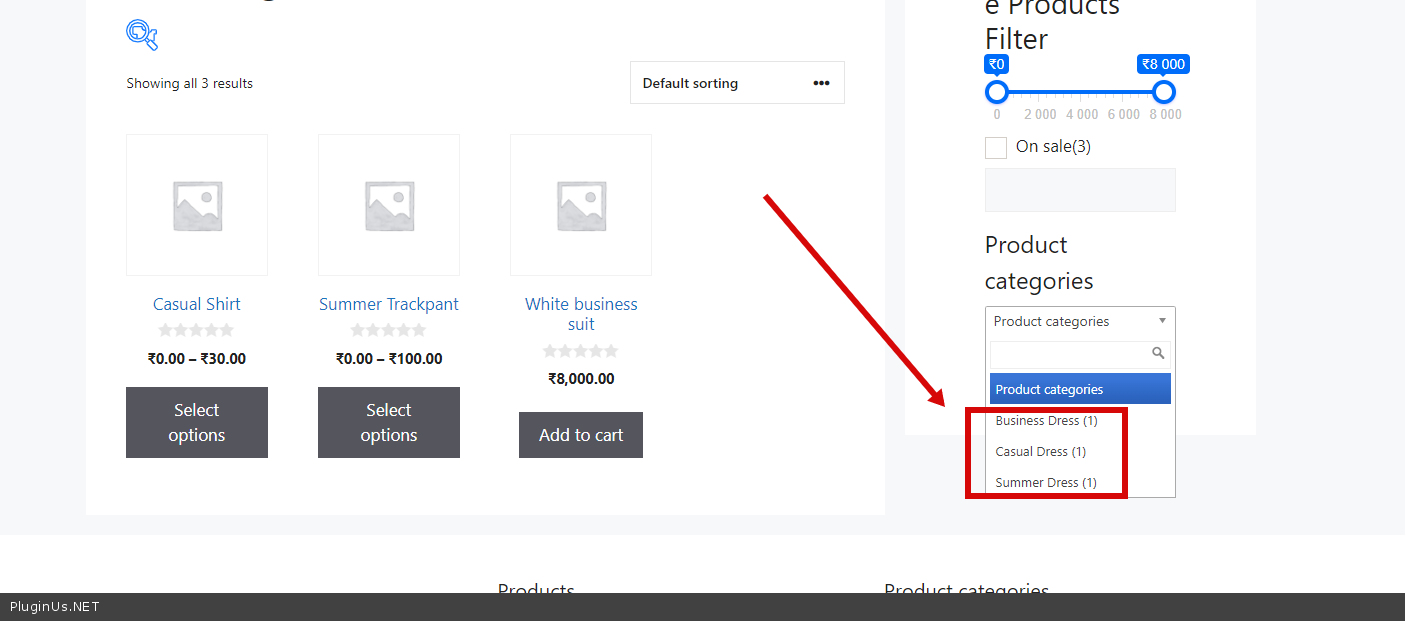Click the star rating under Summer Trackpant
The height and width of the screenshot is (621, 1405).
coord(389,330)
